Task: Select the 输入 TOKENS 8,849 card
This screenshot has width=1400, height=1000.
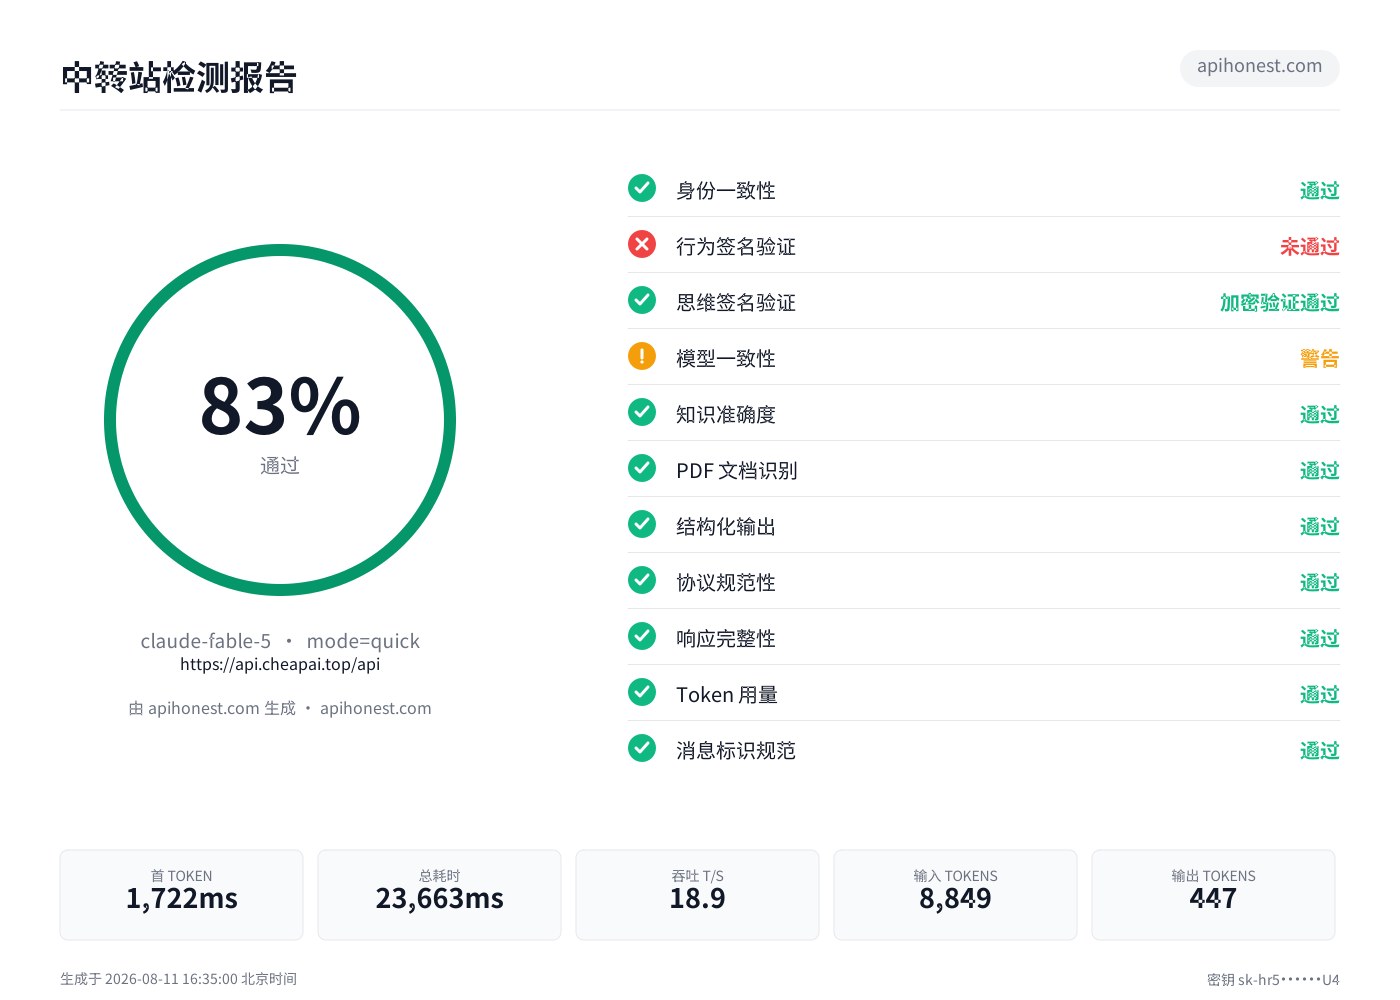Action: coord(955,895)
